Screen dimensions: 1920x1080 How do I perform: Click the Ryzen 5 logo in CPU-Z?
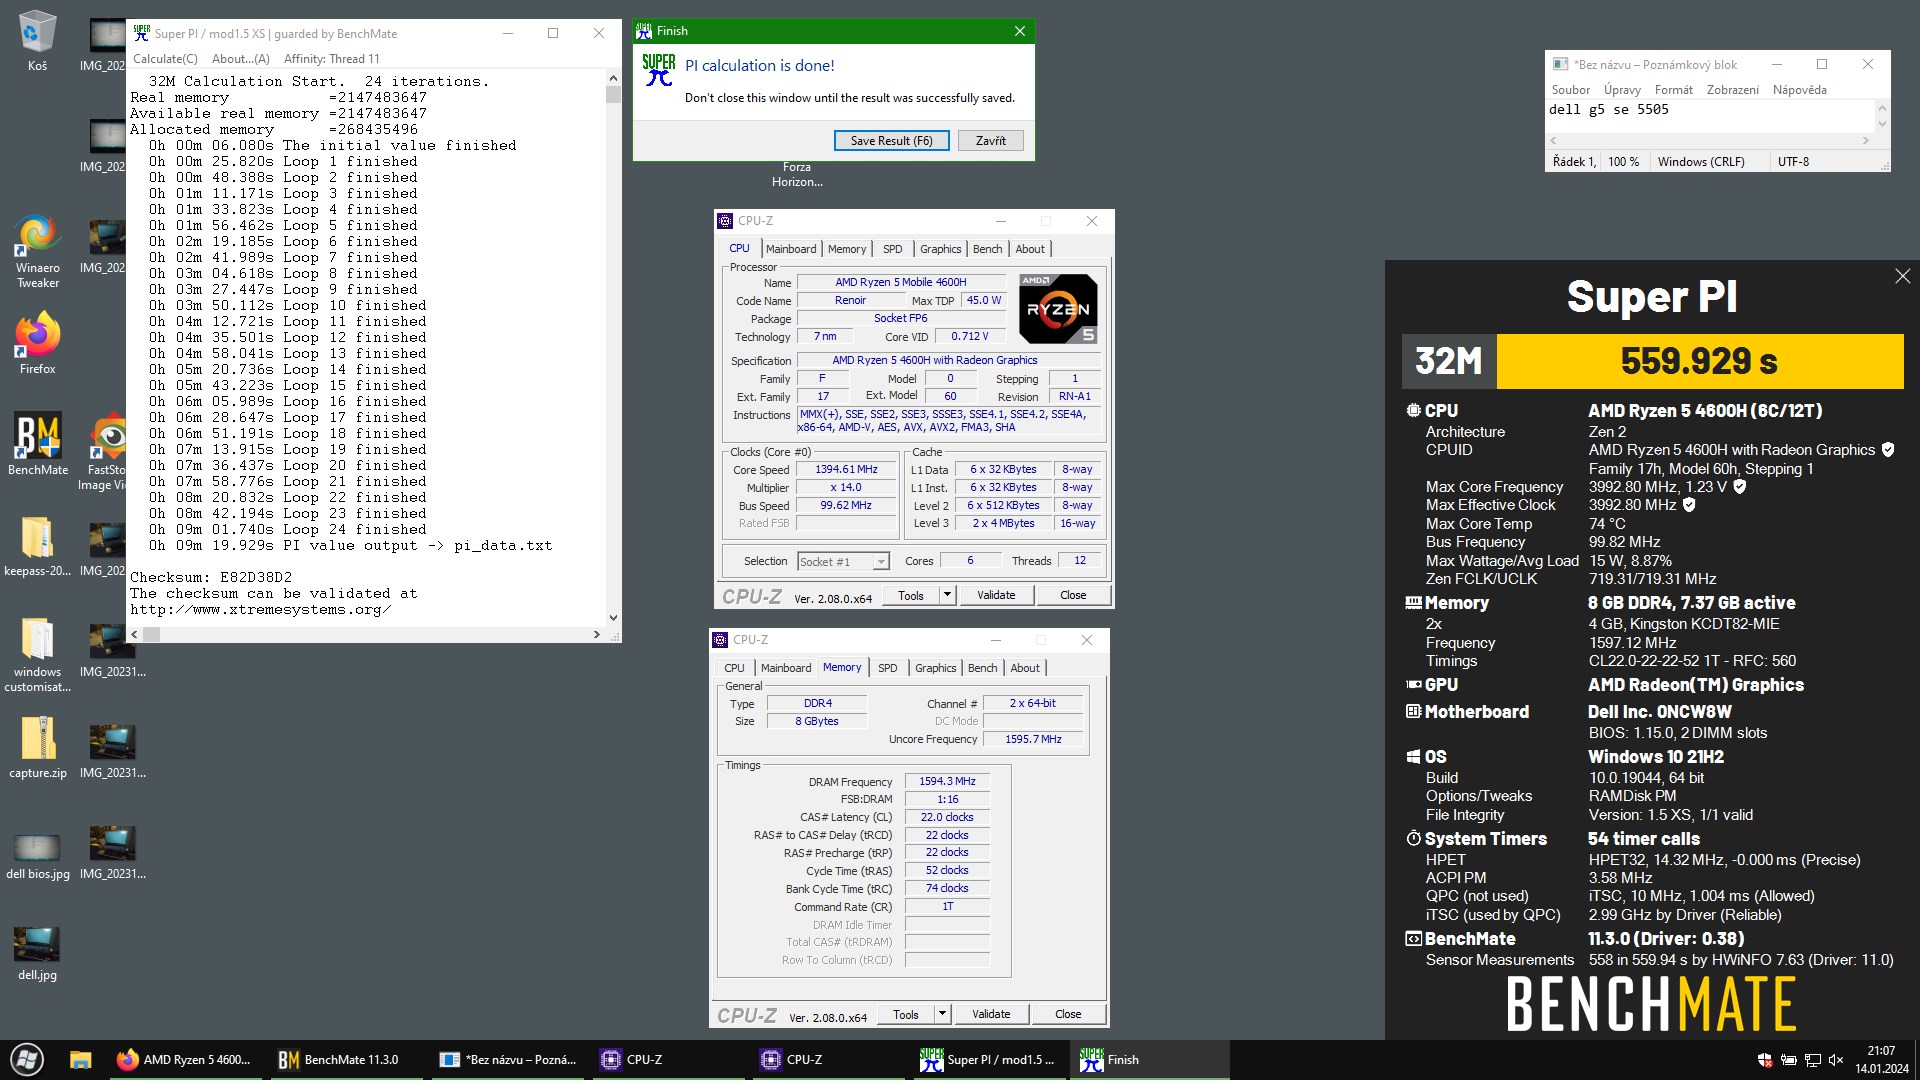coord(1058,309)
